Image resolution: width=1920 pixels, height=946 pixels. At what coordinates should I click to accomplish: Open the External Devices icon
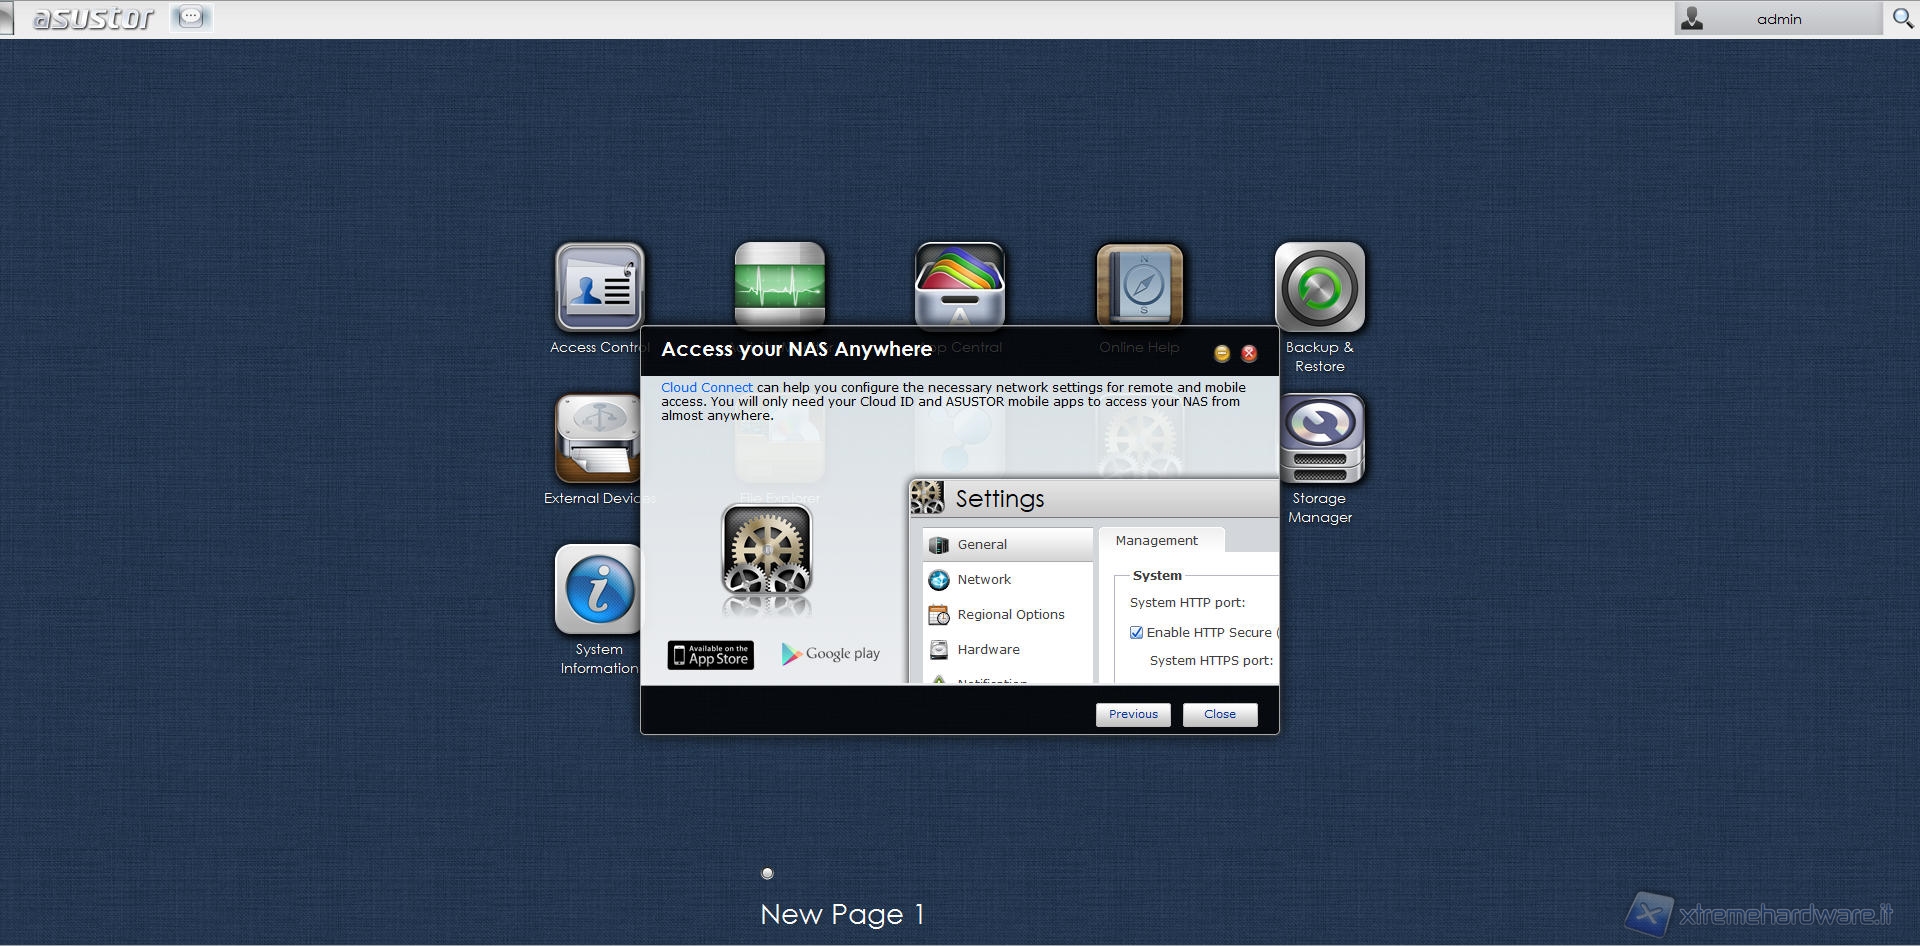pyautogui.click(x=598, y=440)
